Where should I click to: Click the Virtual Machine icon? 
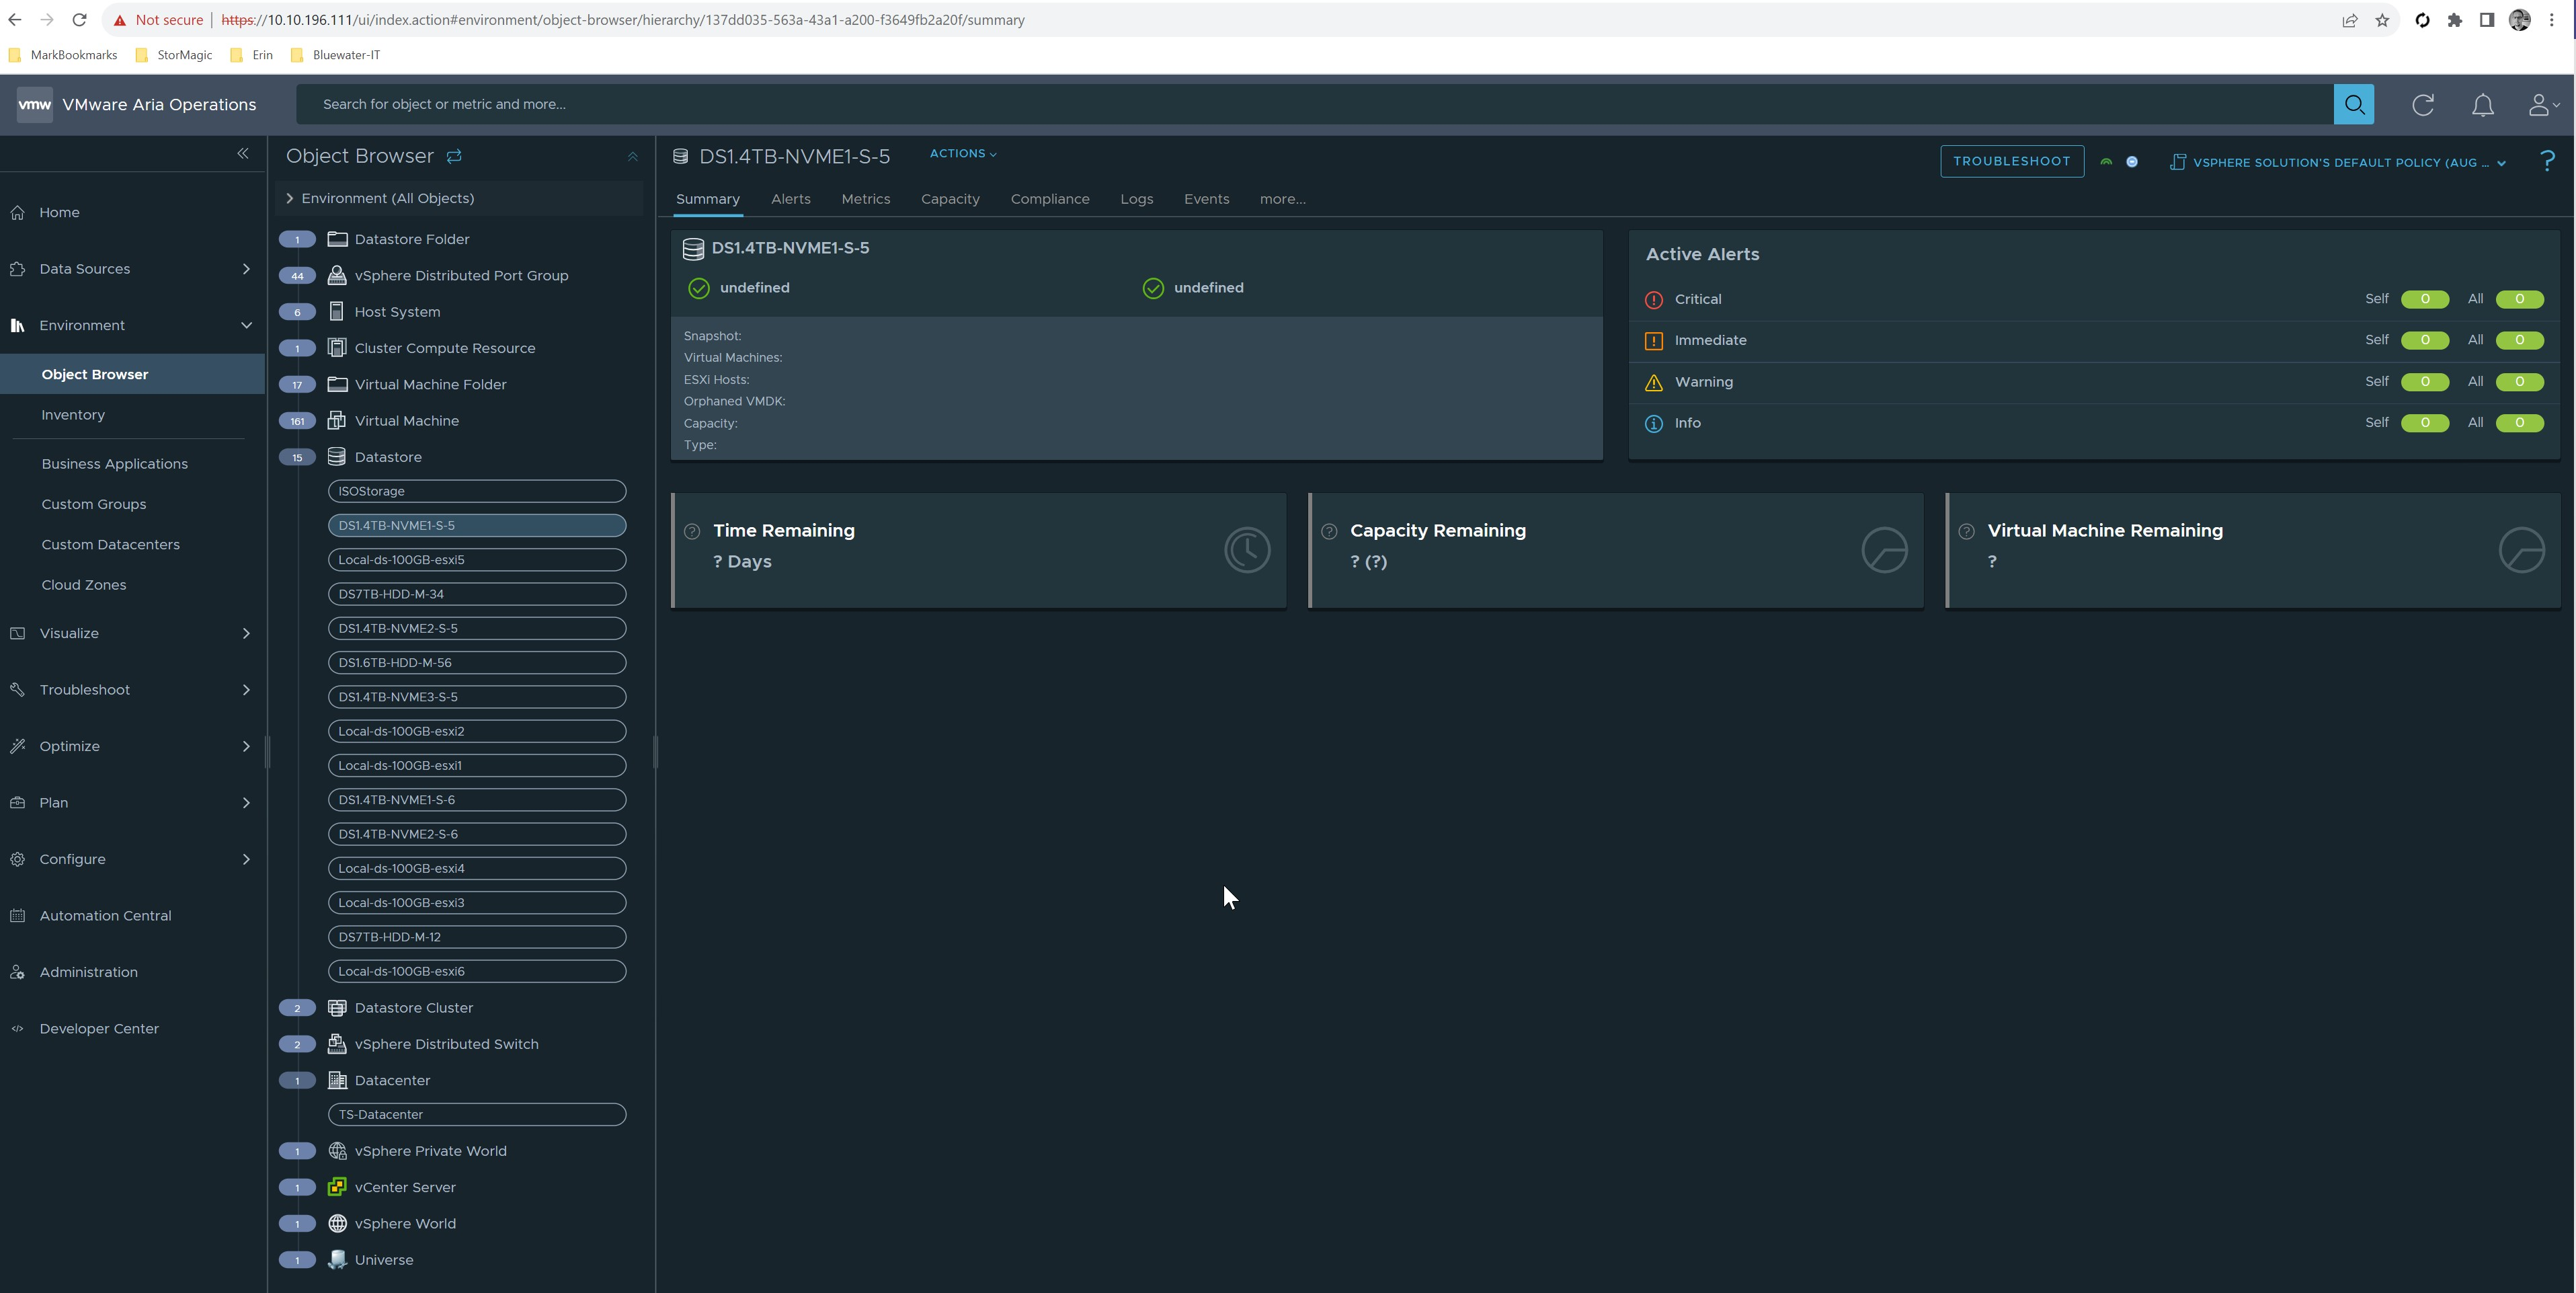click(337, 421)
